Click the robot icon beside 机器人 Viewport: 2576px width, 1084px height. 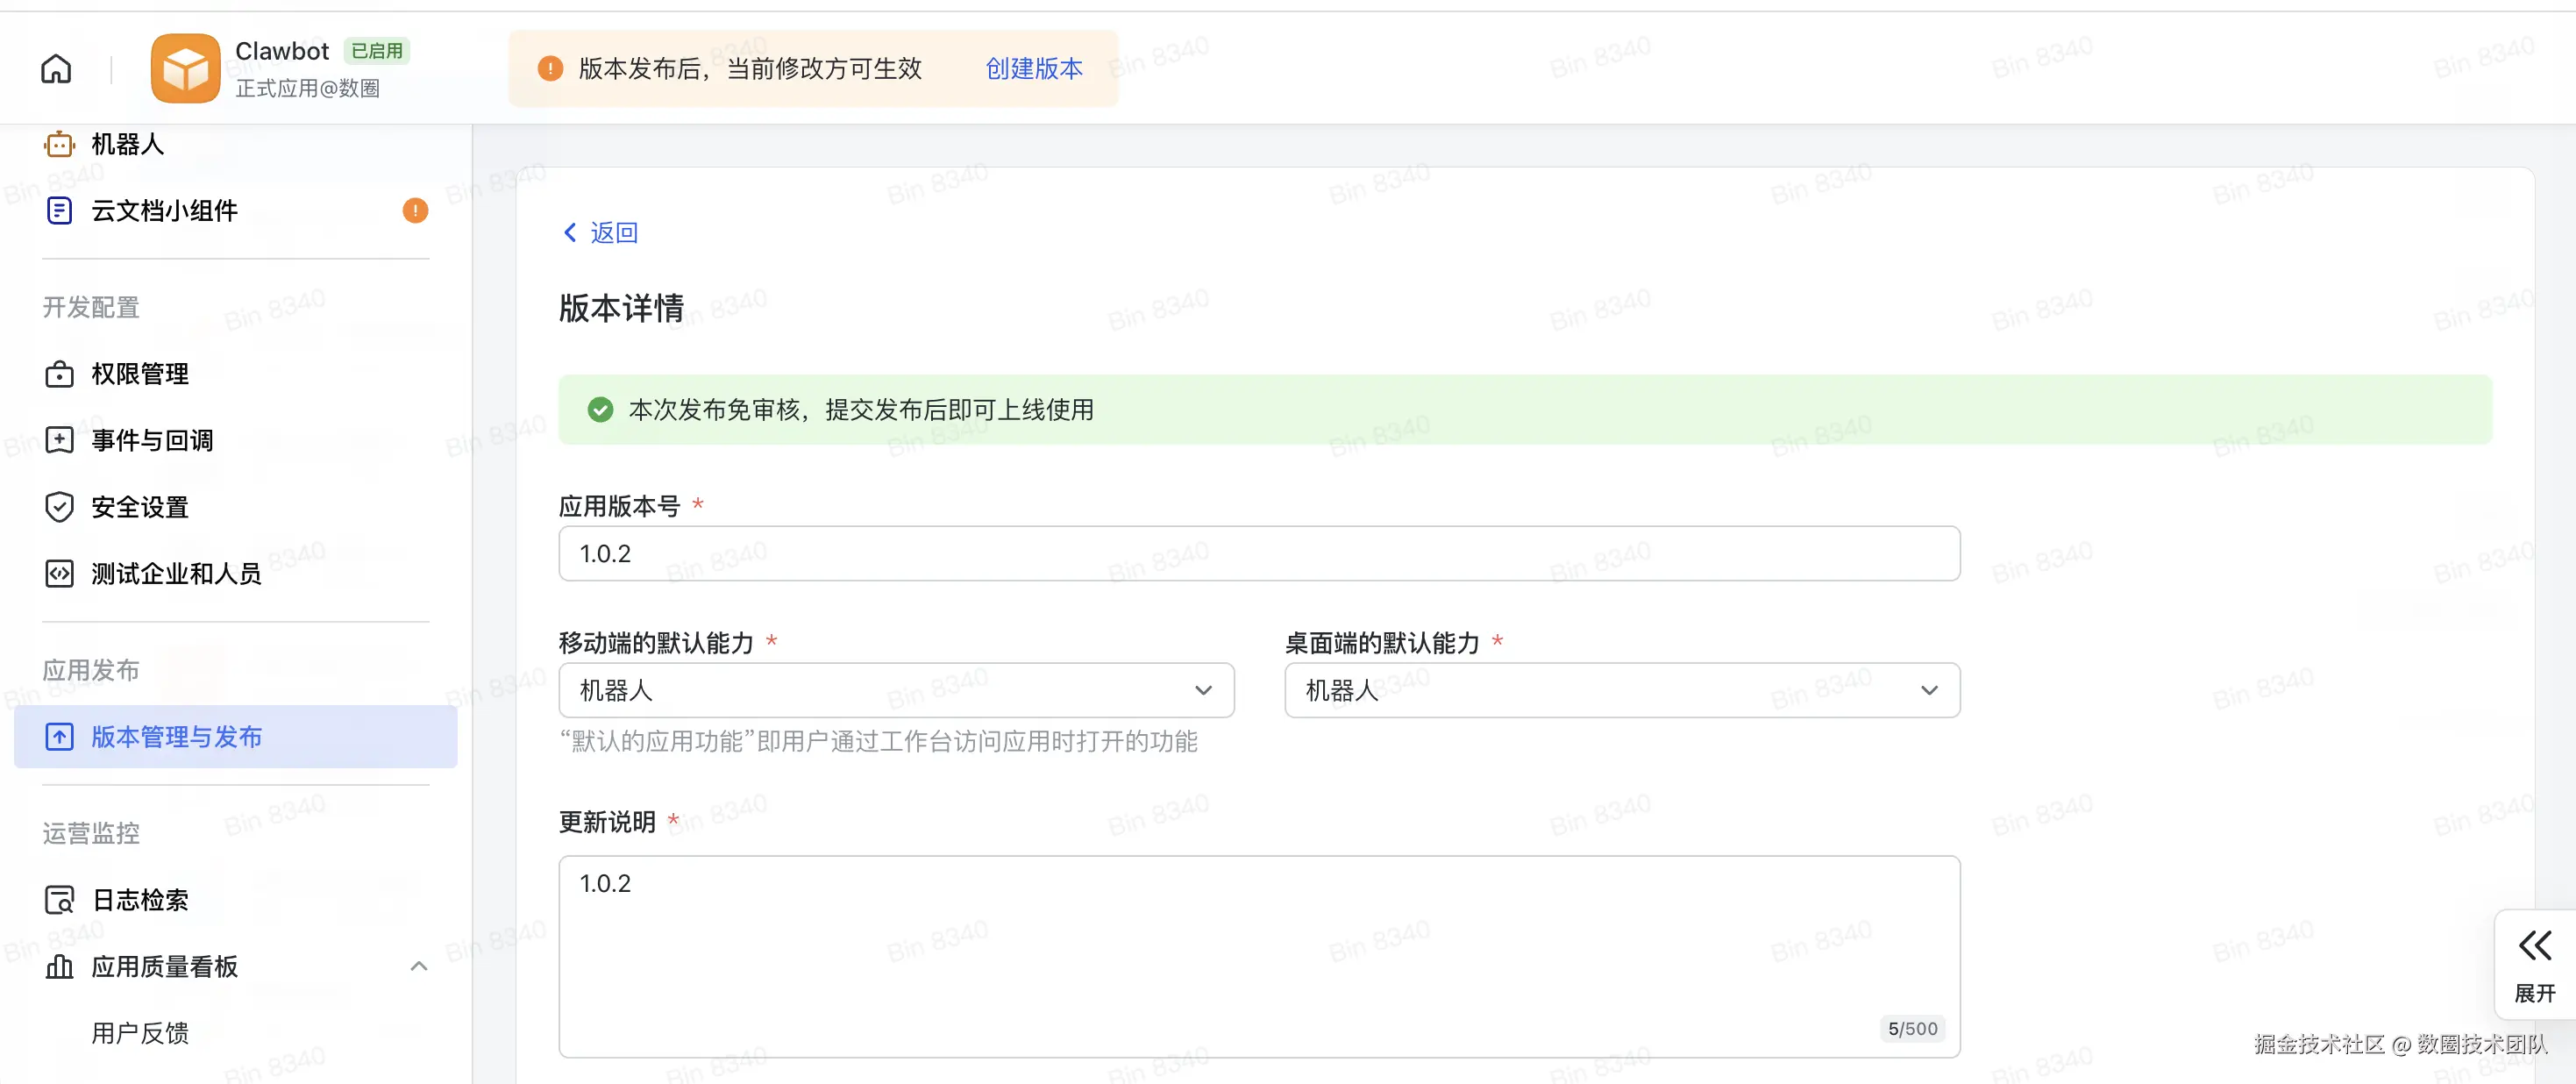click(x=59, y=144)
